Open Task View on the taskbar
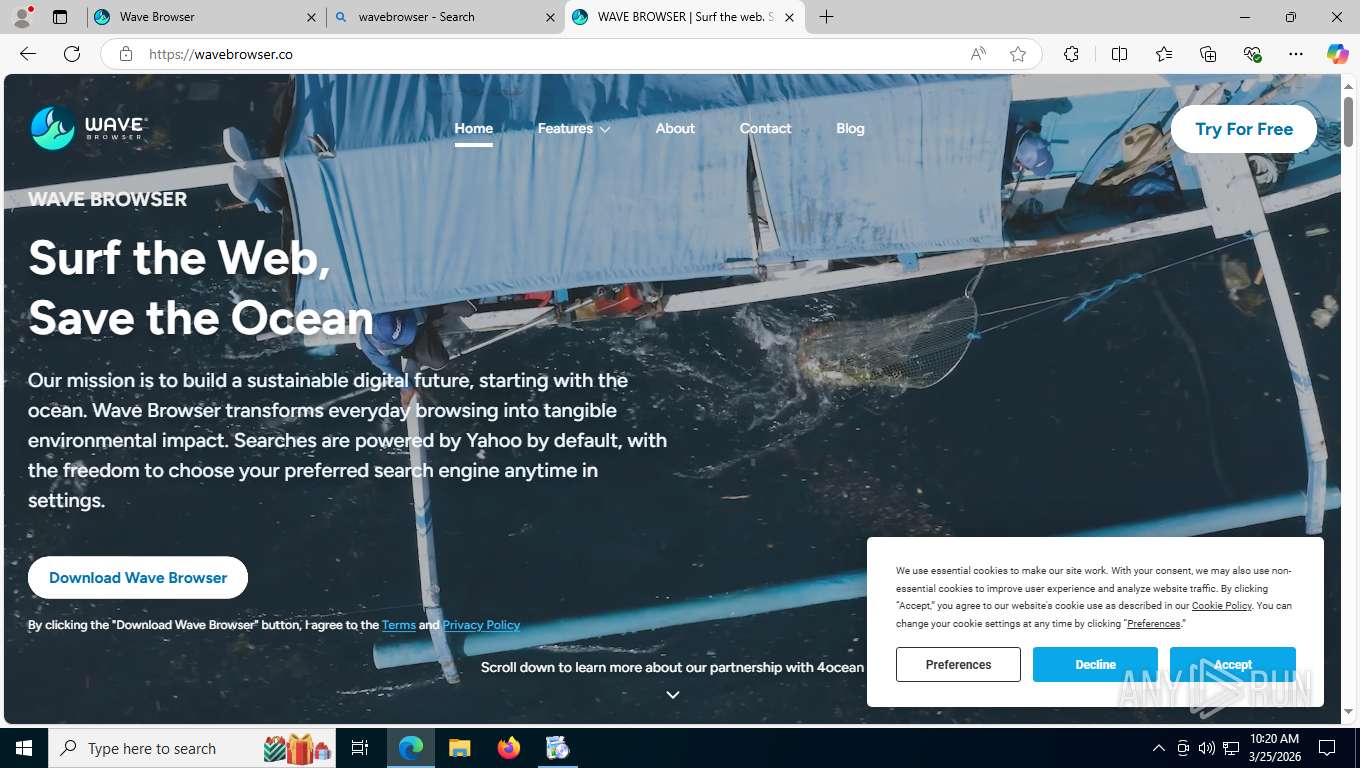Viewport: 1360px width, 768px height. point(360,748)
